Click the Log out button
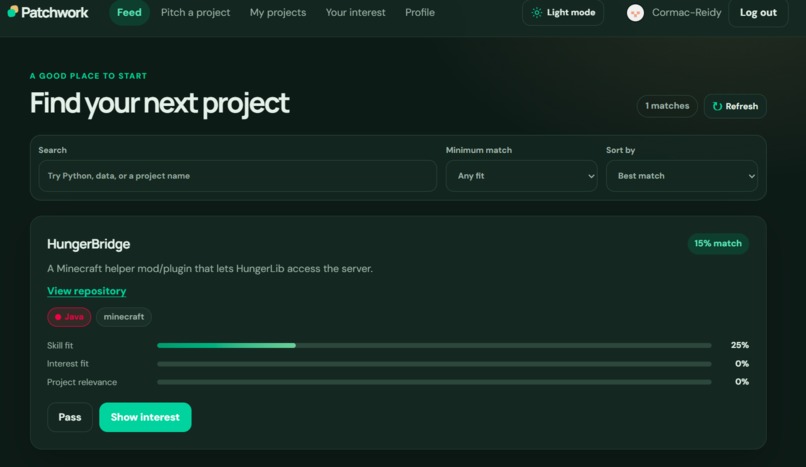The width and height of the screenshot is (806, 467). pyautogui.click(x=758, y=13)
